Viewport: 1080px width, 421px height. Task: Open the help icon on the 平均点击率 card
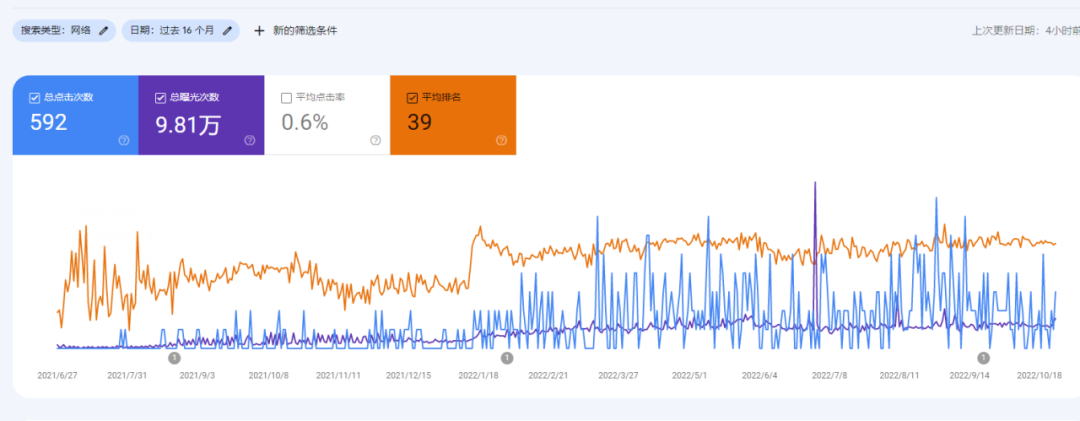375,141
